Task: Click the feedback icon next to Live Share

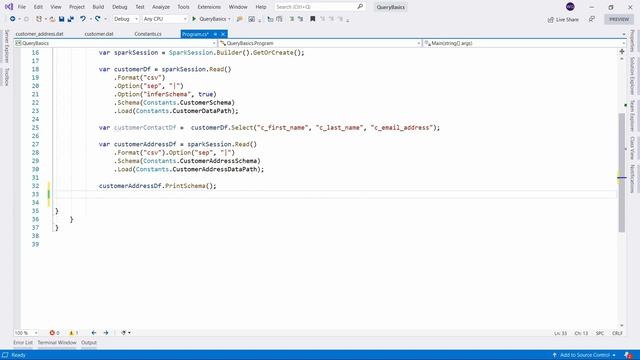Action: 592,19
